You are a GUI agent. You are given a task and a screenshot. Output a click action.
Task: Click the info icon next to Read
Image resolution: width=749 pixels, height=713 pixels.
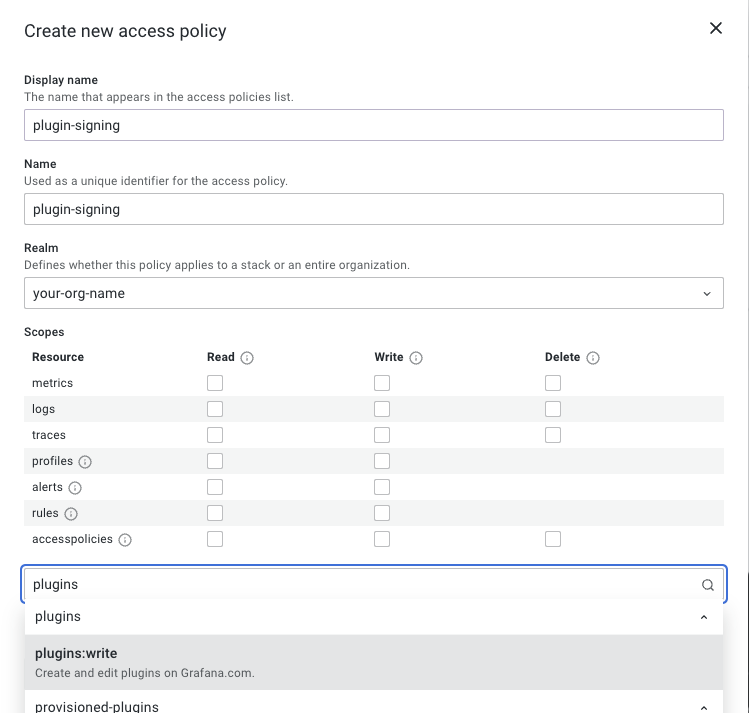coord(247,358)
